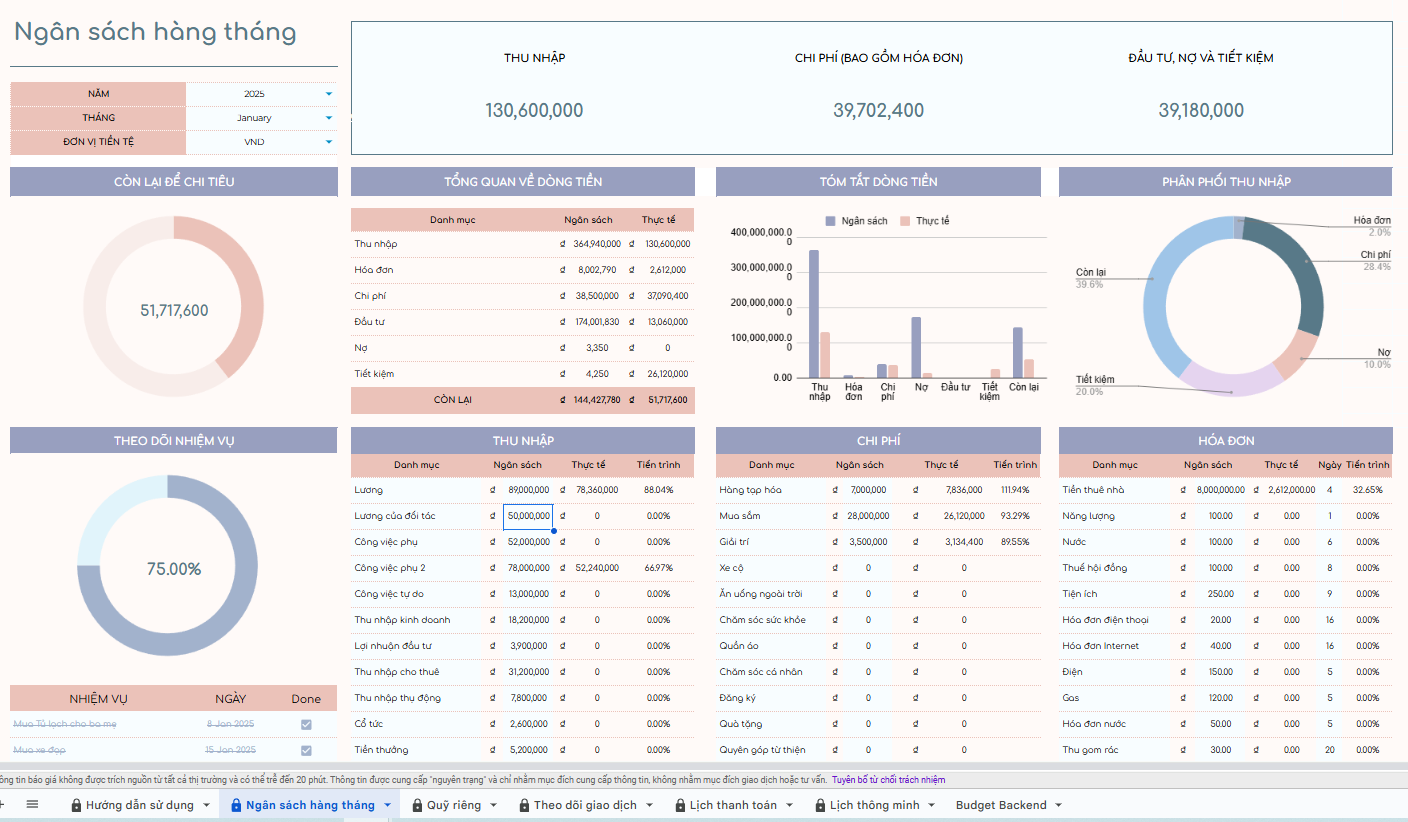The image size is (1408, 822).
Task: Uncheck Done for Mua Tủ lạnh cho ba mẹ
Action: point(306,724)
